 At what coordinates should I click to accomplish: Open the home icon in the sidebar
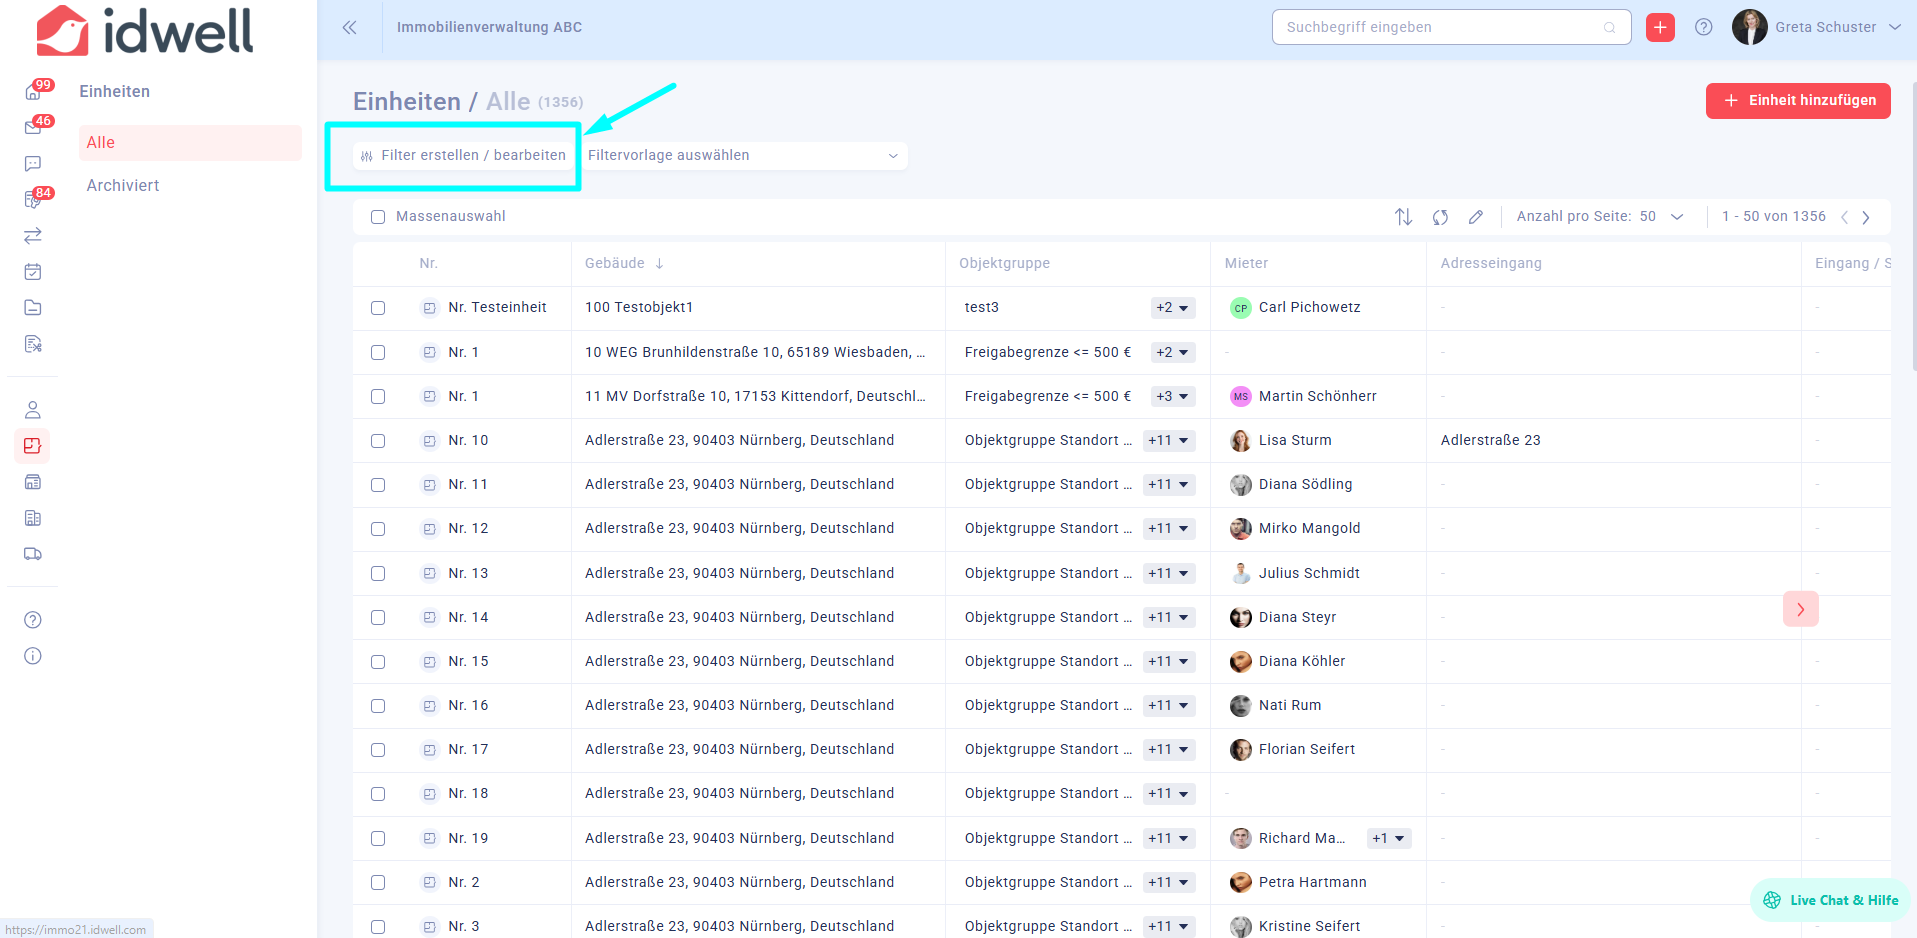pos(33,92)
